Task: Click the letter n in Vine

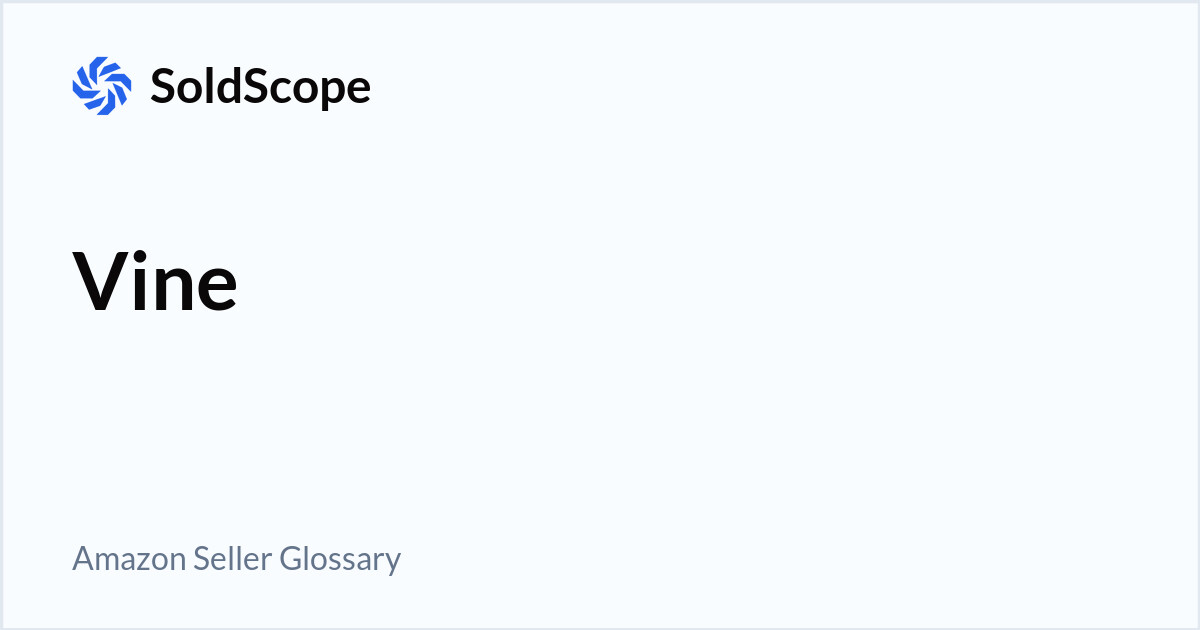Action: pyautogui.click(x=171, y=286)
